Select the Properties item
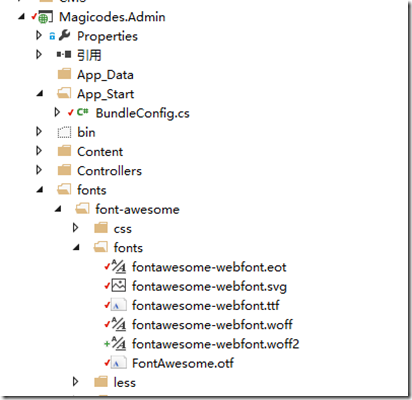412x400 pixels. 107,36
